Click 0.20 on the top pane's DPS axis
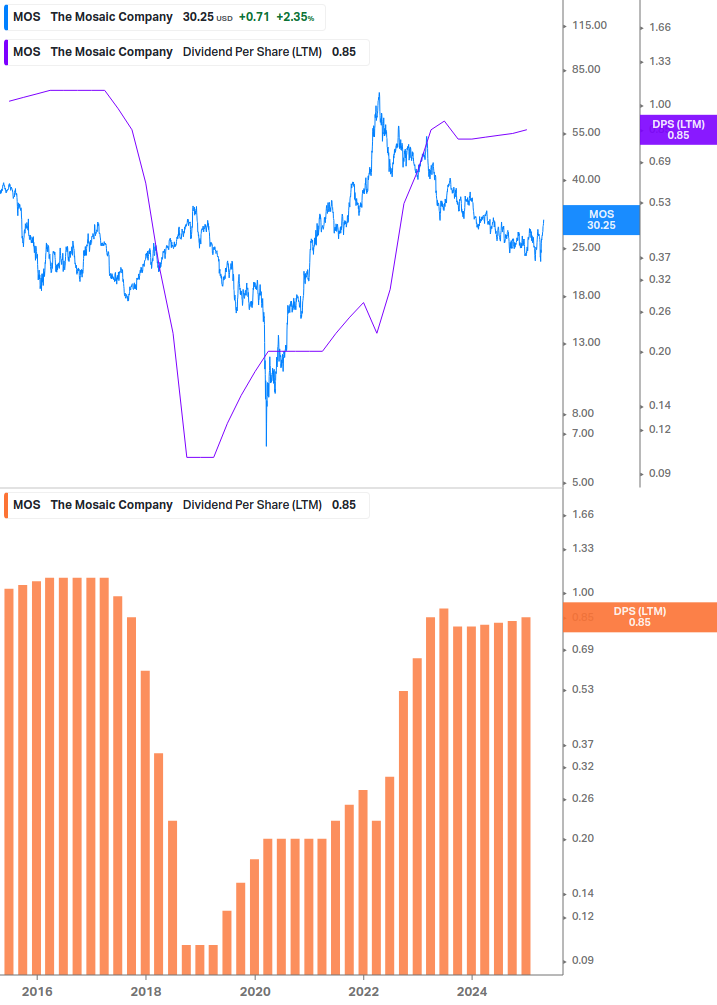 660,351
